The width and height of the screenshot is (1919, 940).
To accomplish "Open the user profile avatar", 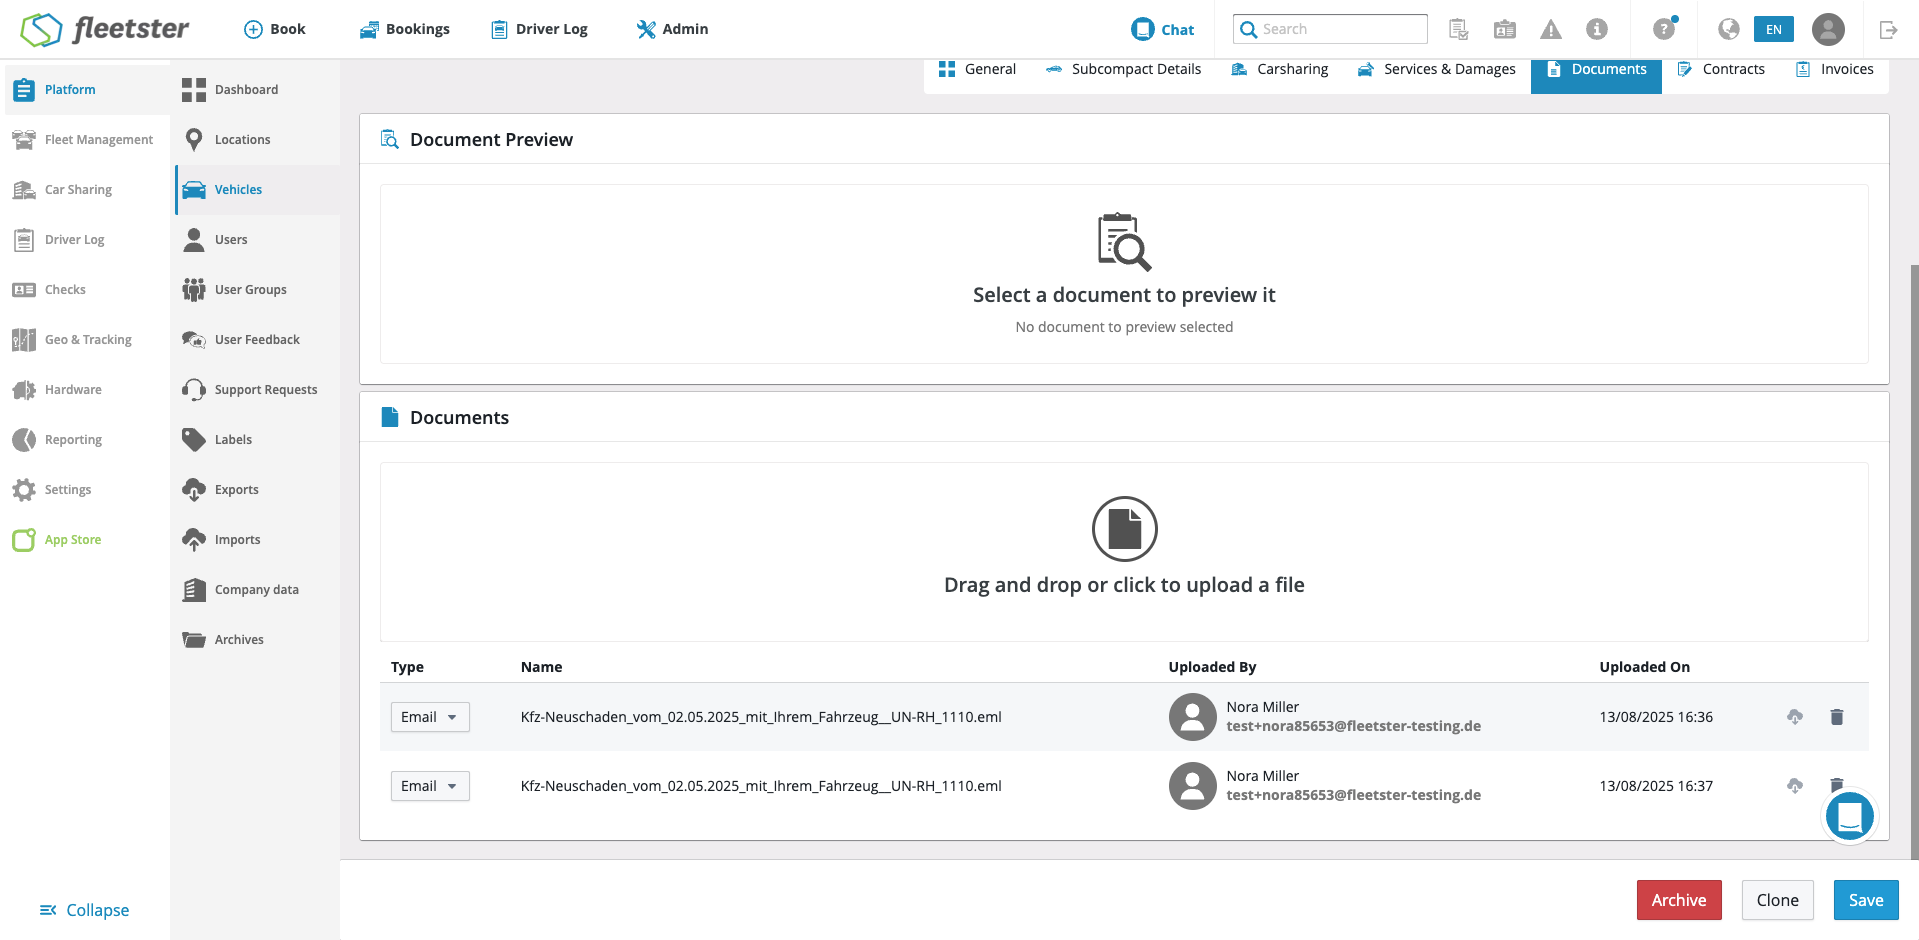I will [1828, 29].
